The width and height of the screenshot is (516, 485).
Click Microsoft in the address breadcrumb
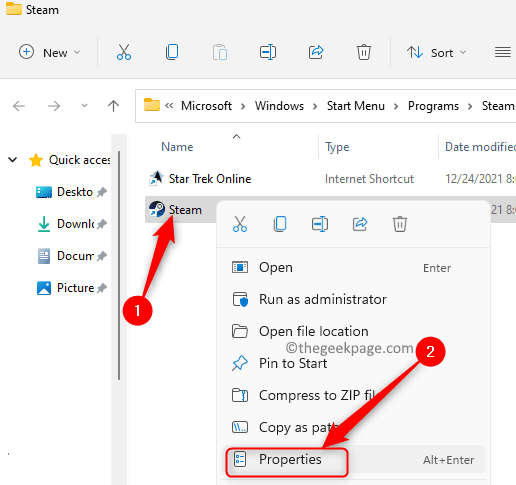[x=206, y=106]
